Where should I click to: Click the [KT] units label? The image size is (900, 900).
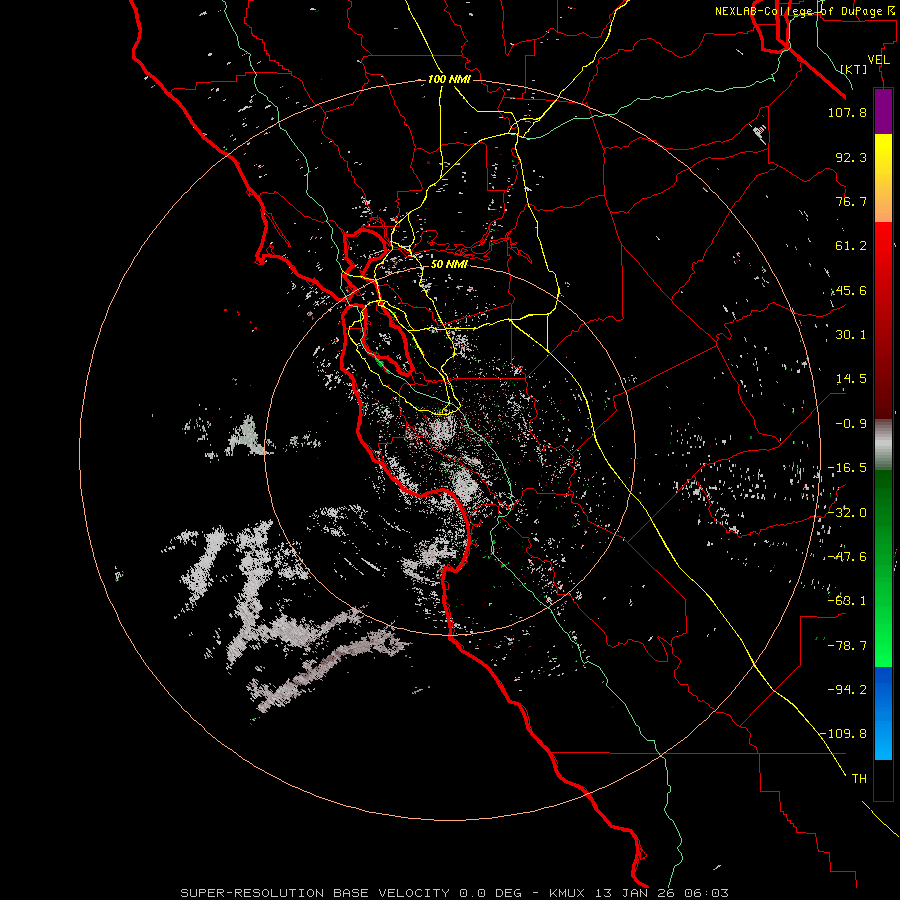tap(854, 69)
